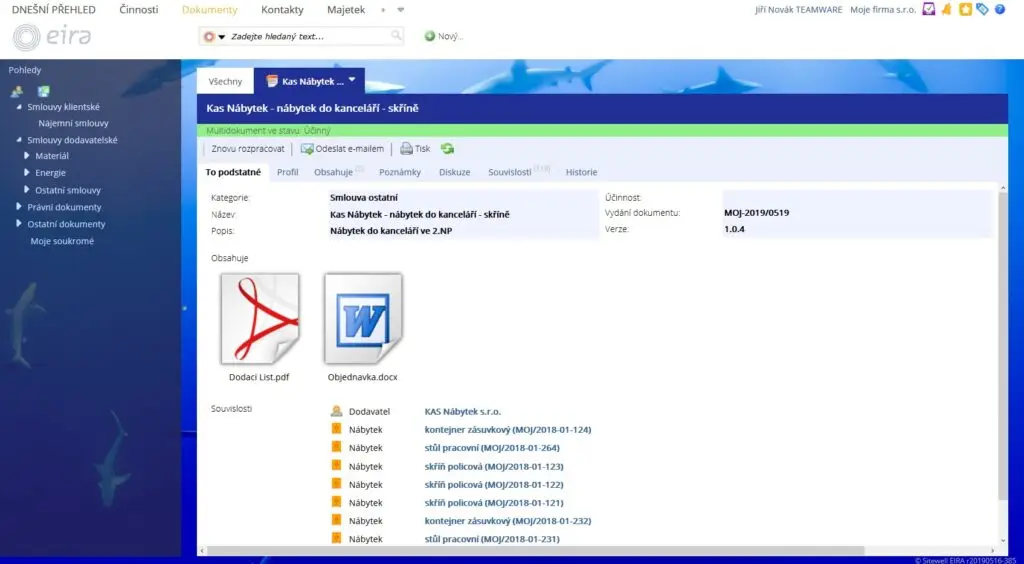
Task: Expand the Právní dokumenty folder
Action: click(x=19, y=207)
